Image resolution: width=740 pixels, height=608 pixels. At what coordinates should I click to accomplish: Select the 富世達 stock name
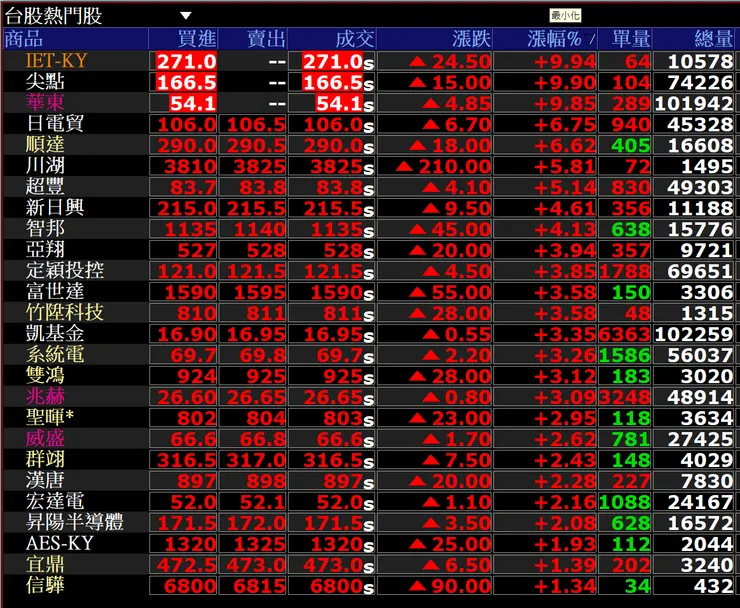(x=55, y=291)
